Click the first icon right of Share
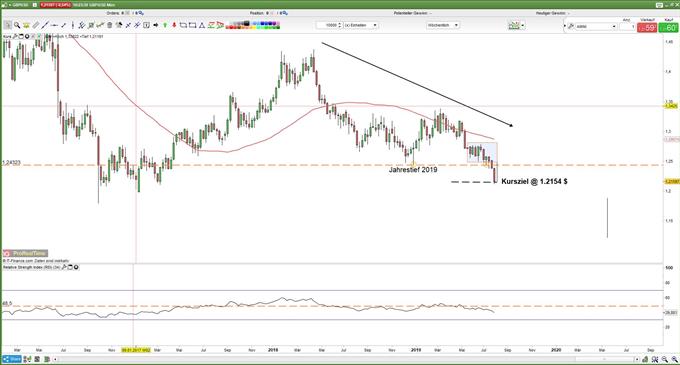 tap(27, 359)
